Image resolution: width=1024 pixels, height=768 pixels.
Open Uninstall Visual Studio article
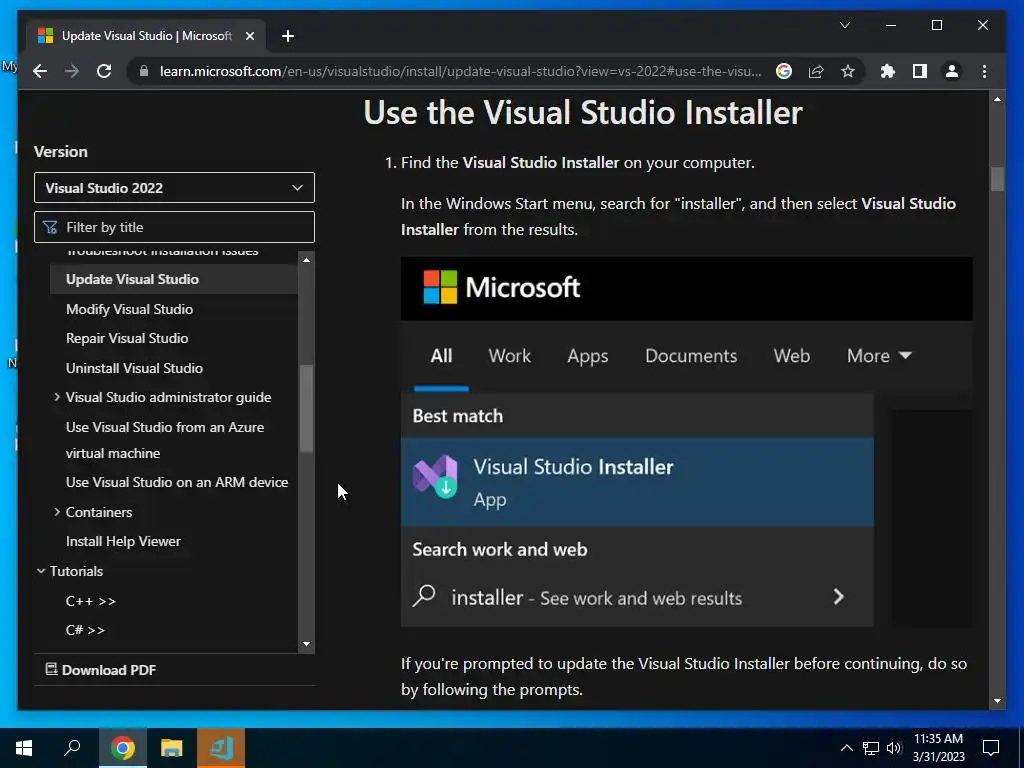(134, 368)
